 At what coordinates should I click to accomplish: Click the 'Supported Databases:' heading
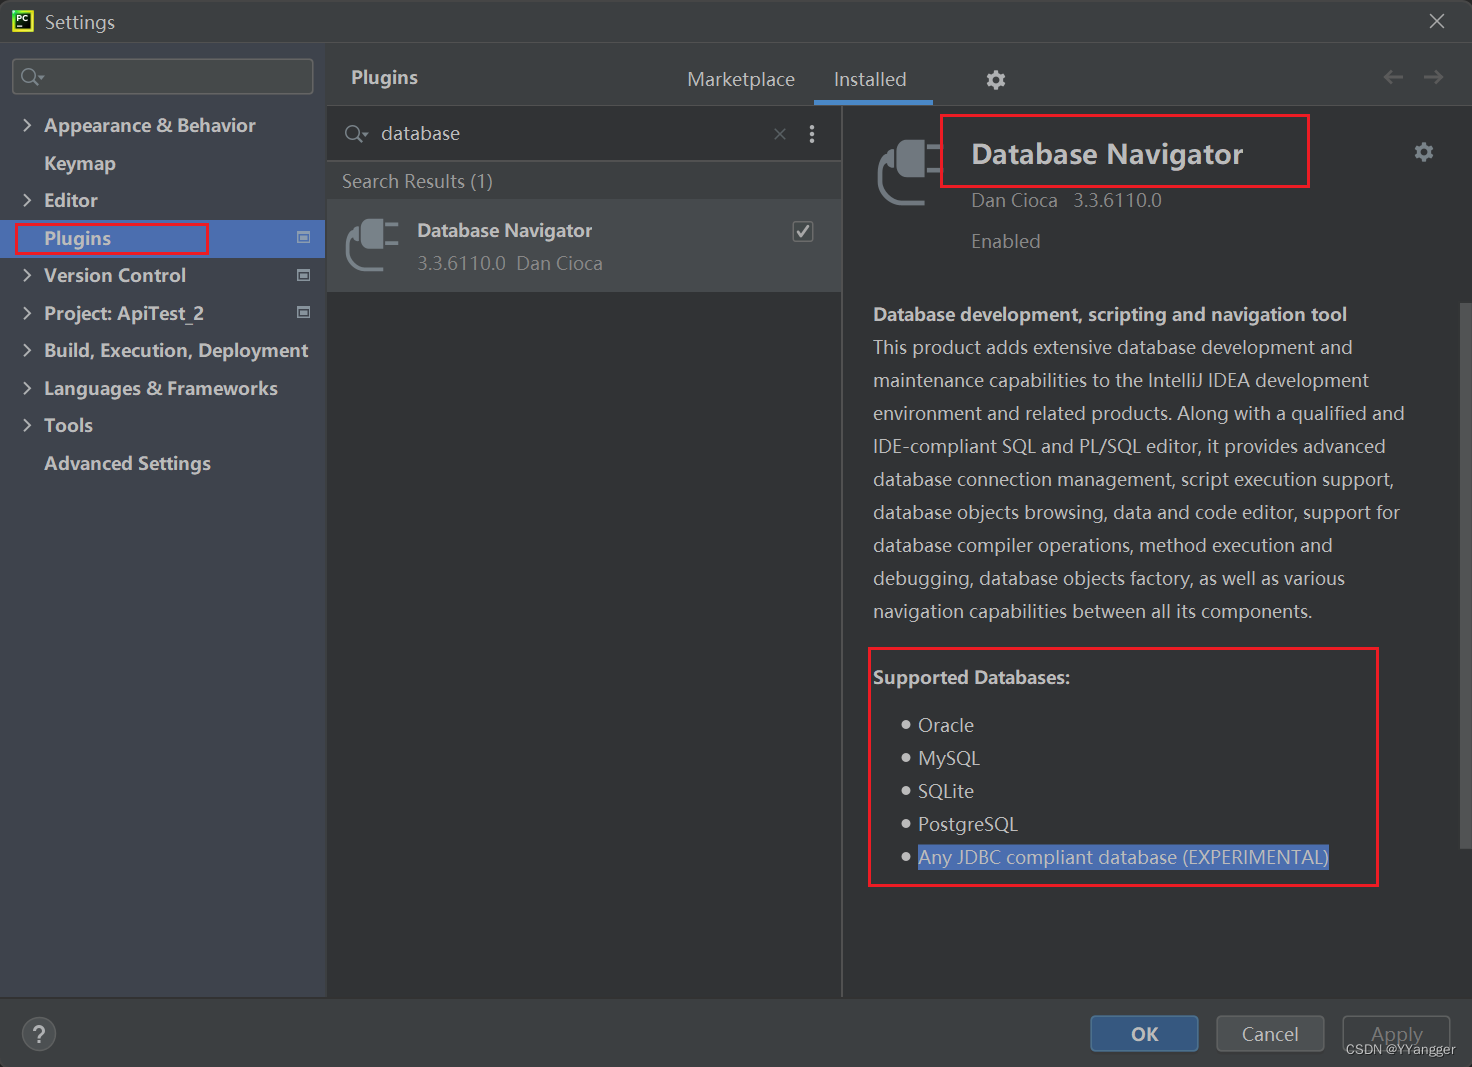[x=971, y=677]
